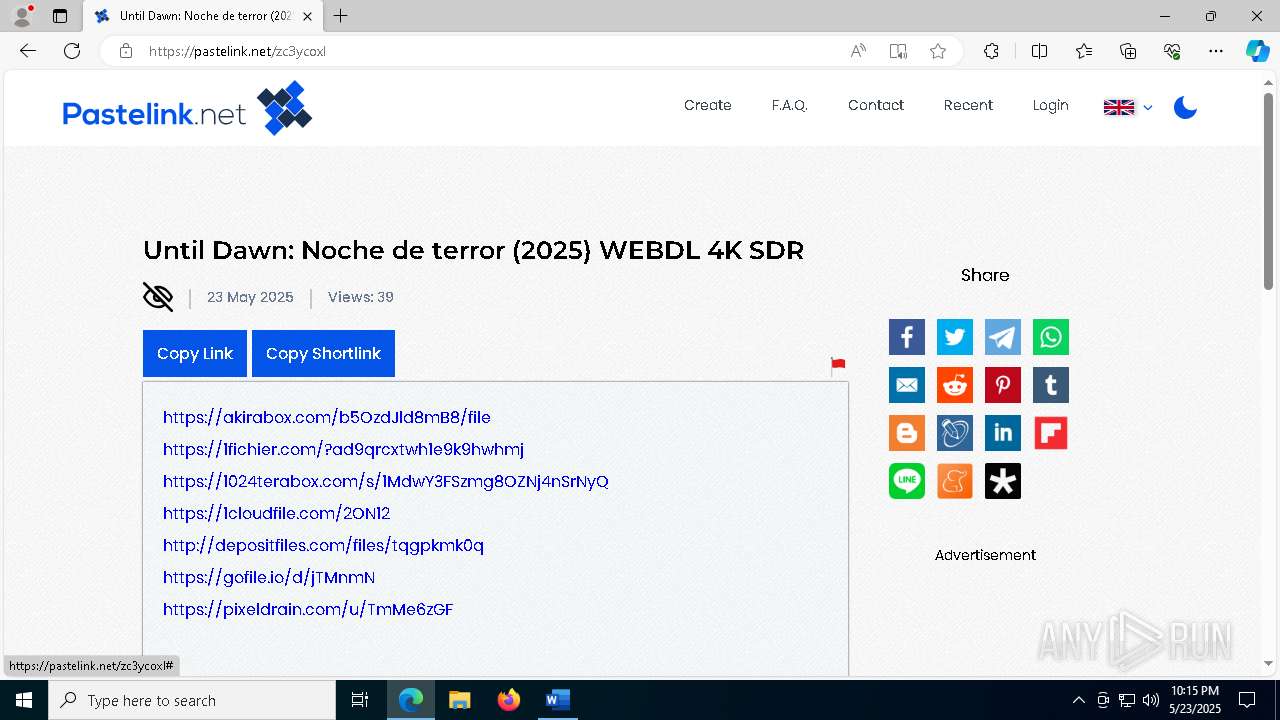
Task: Open the Create menu item
Action: click(708, 105)
